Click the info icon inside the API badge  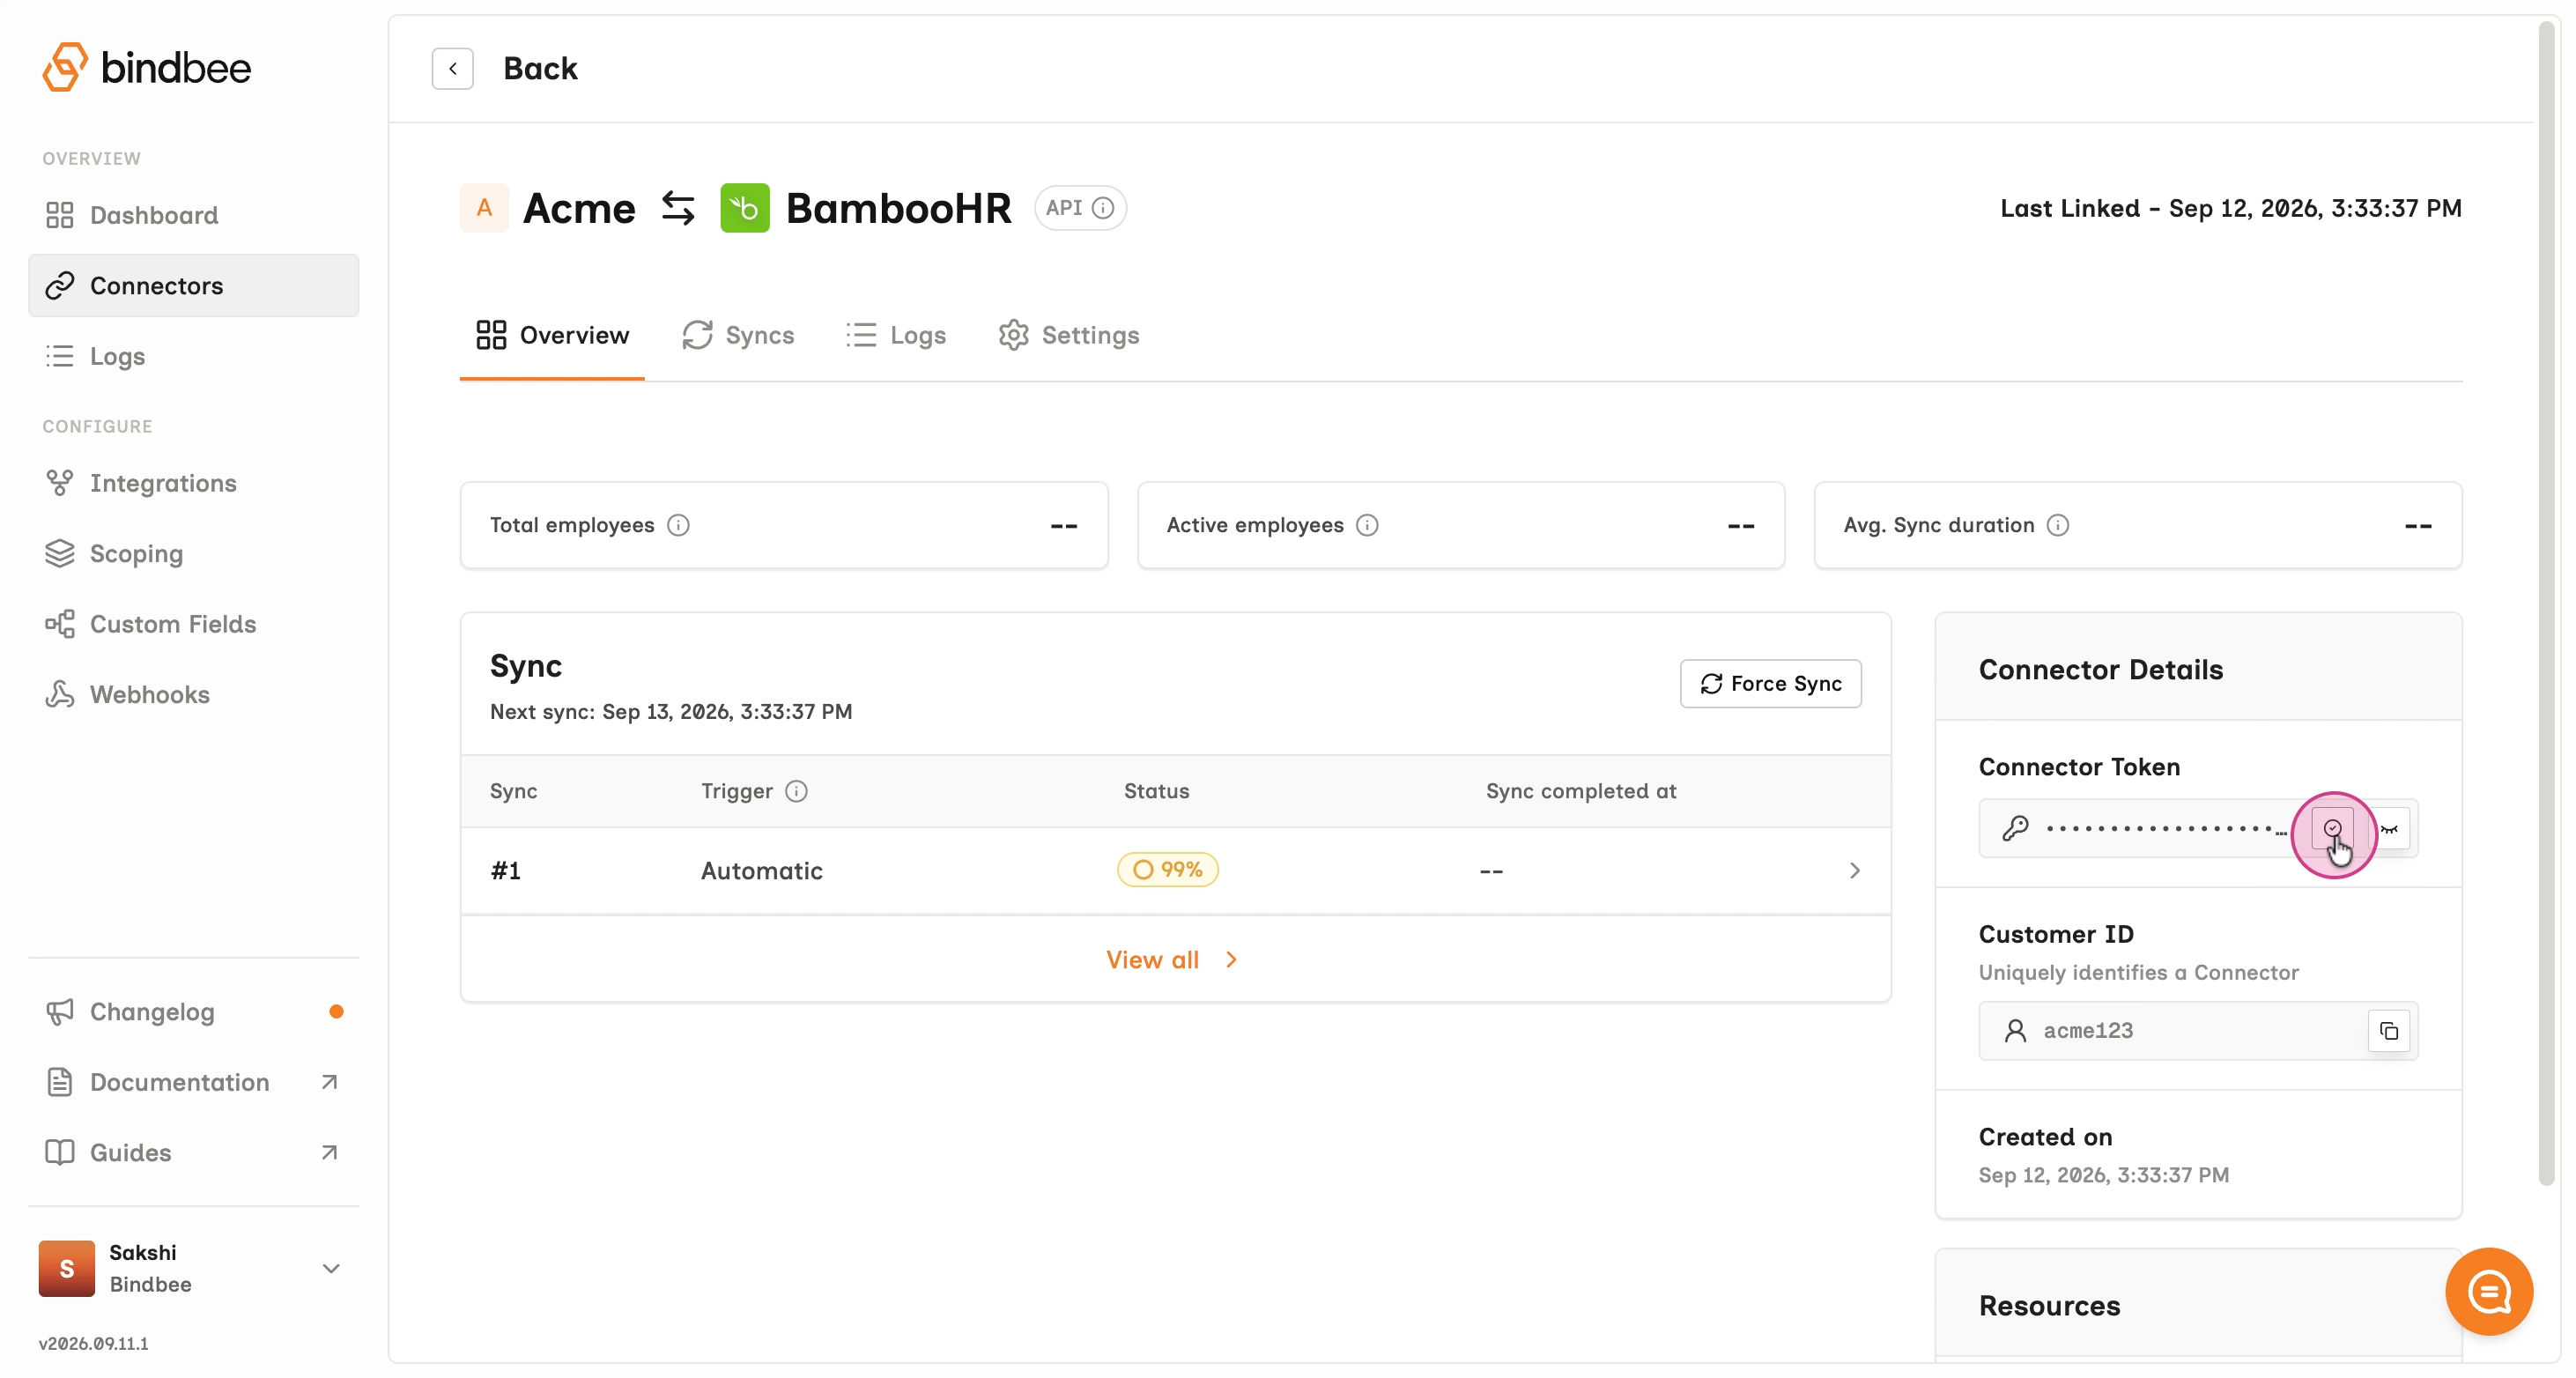(1103, 208)
